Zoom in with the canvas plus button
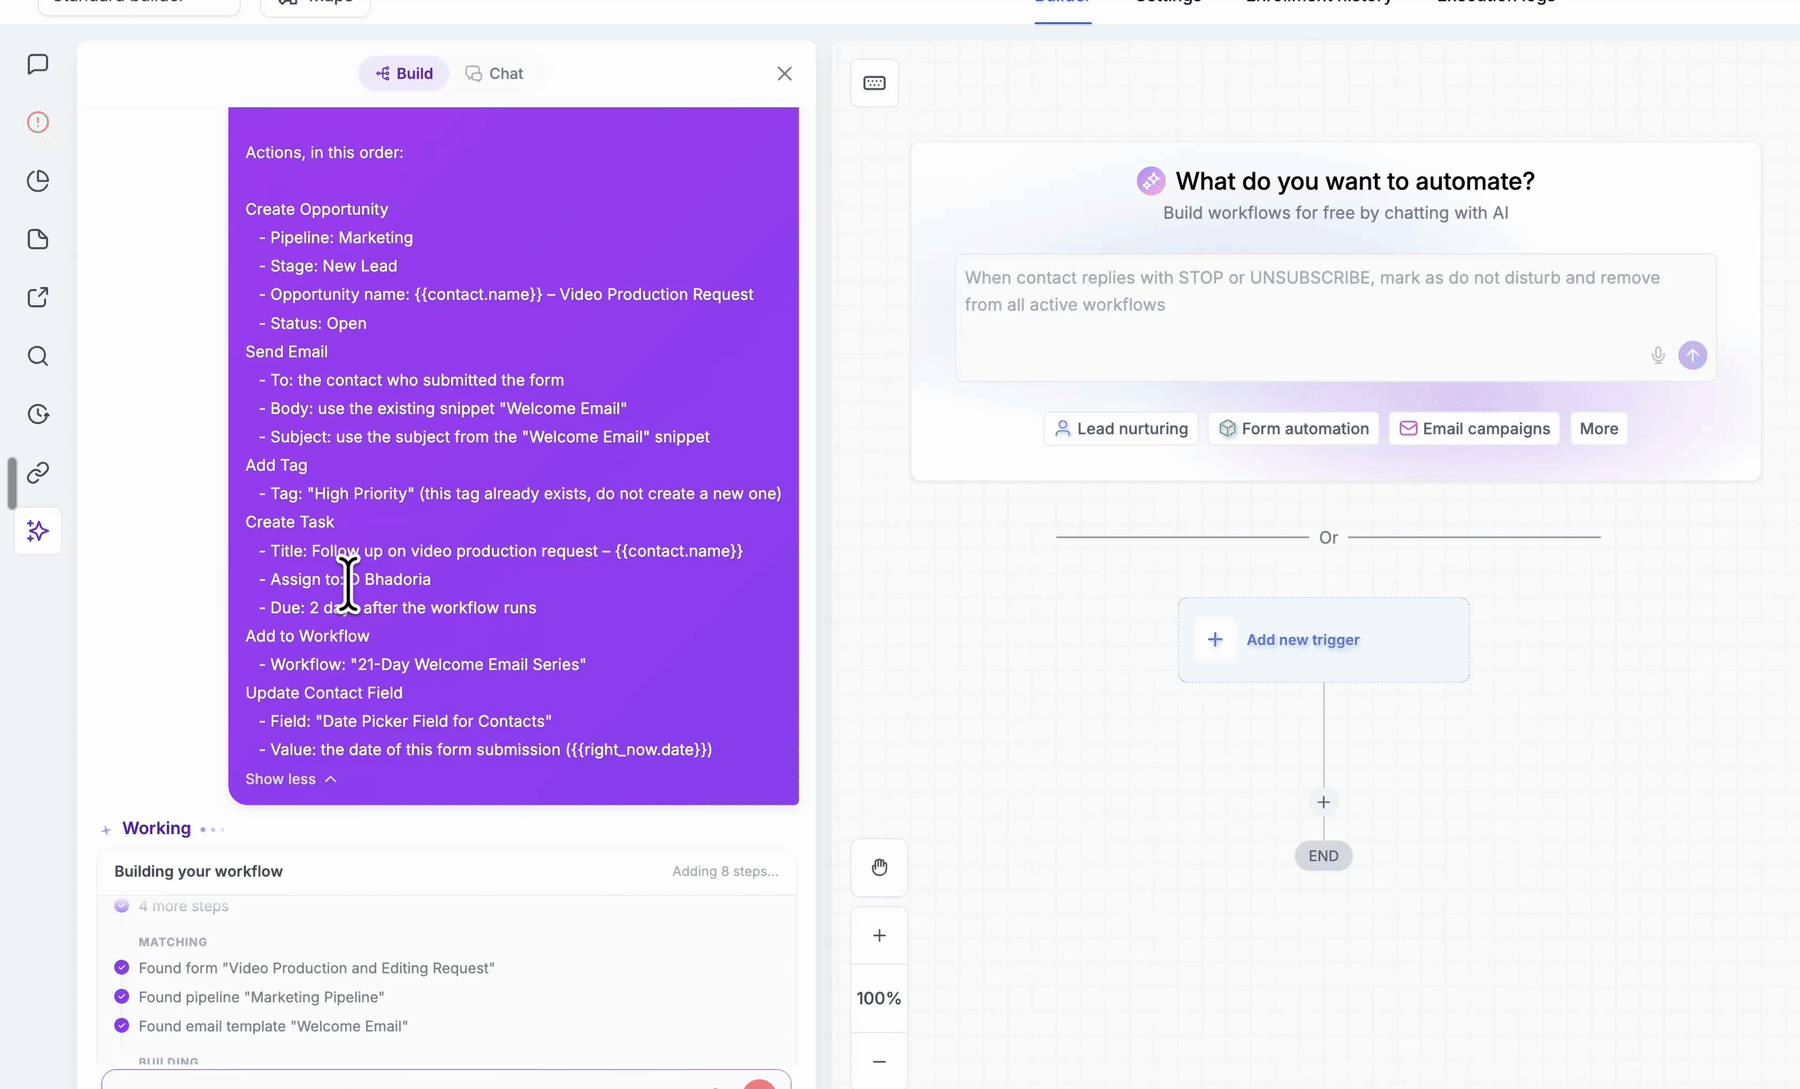Screen dimensions: 1800x1089 click(x=879, y=936)
